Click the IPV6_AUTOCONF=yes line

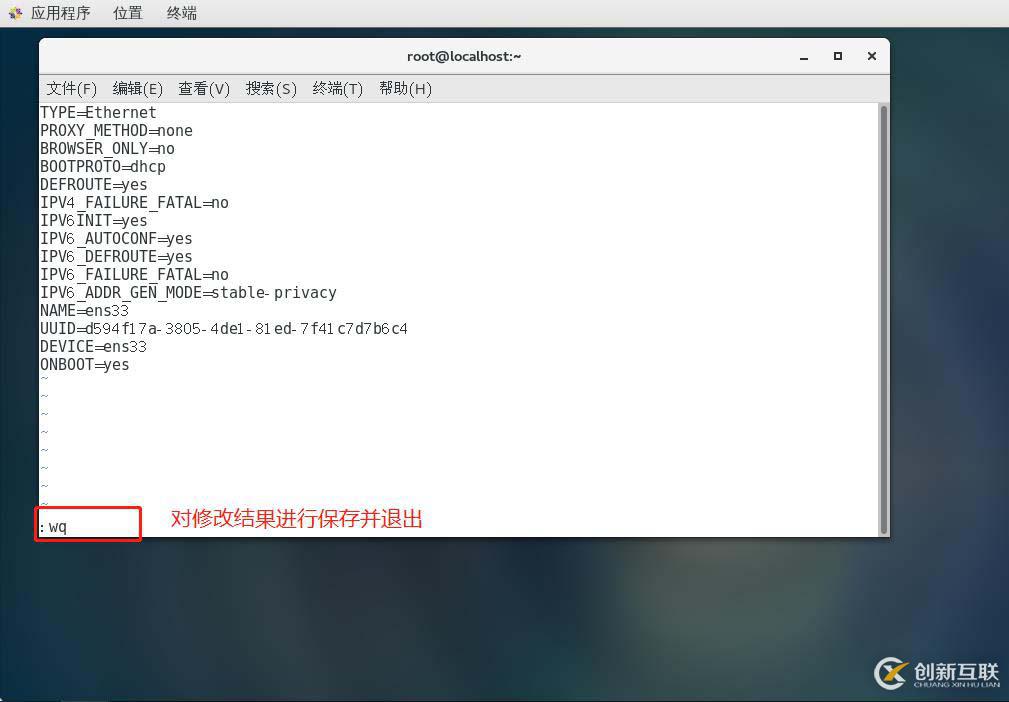[x=116, y=239]
